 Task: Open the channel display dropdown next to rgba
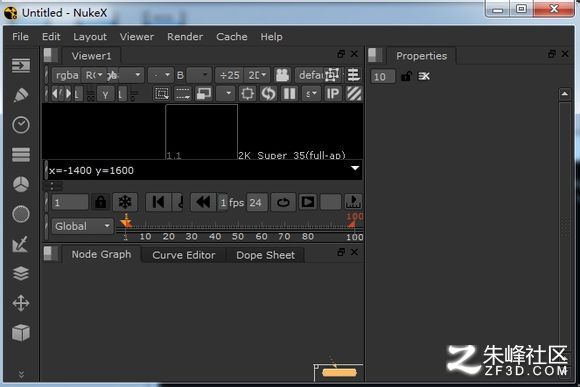pyautogui.click(x=94, y=75)
